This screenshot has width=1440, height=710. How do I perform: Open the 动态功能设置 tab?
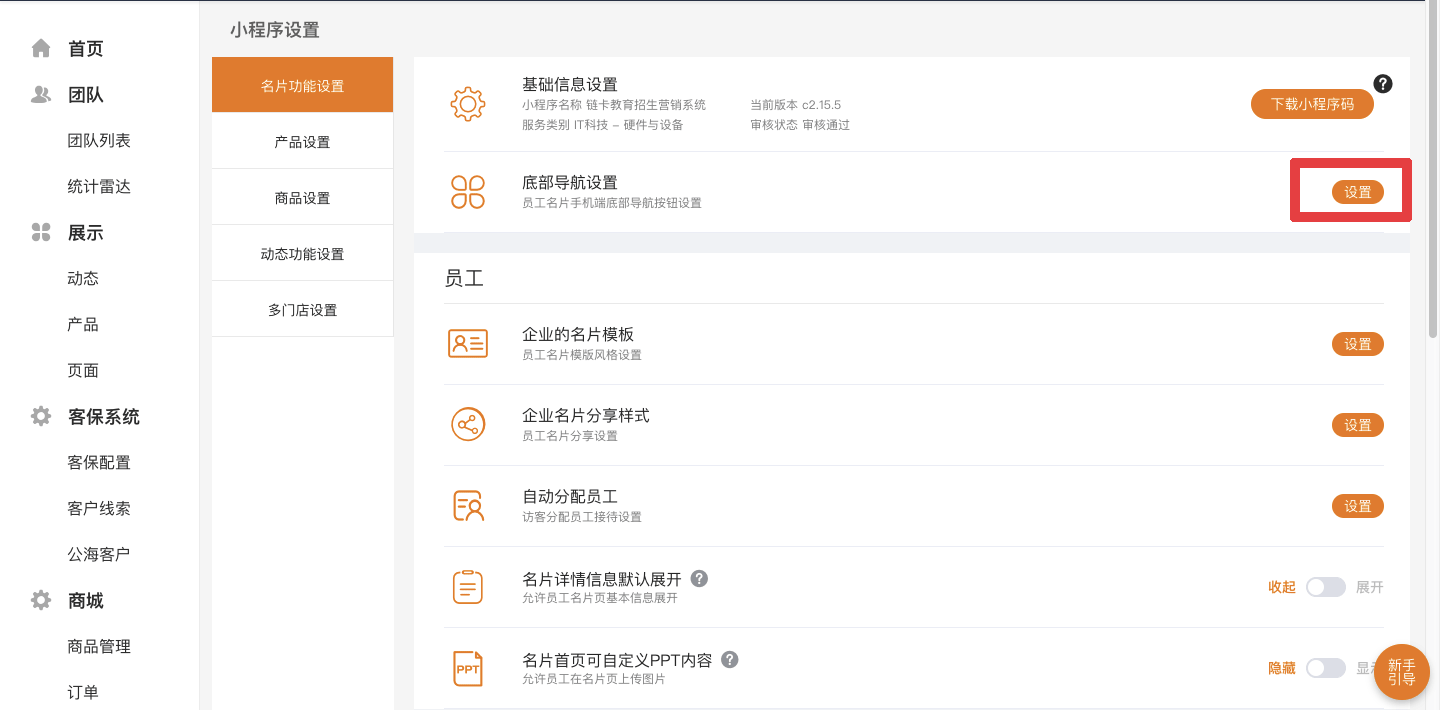click(302, 254)
